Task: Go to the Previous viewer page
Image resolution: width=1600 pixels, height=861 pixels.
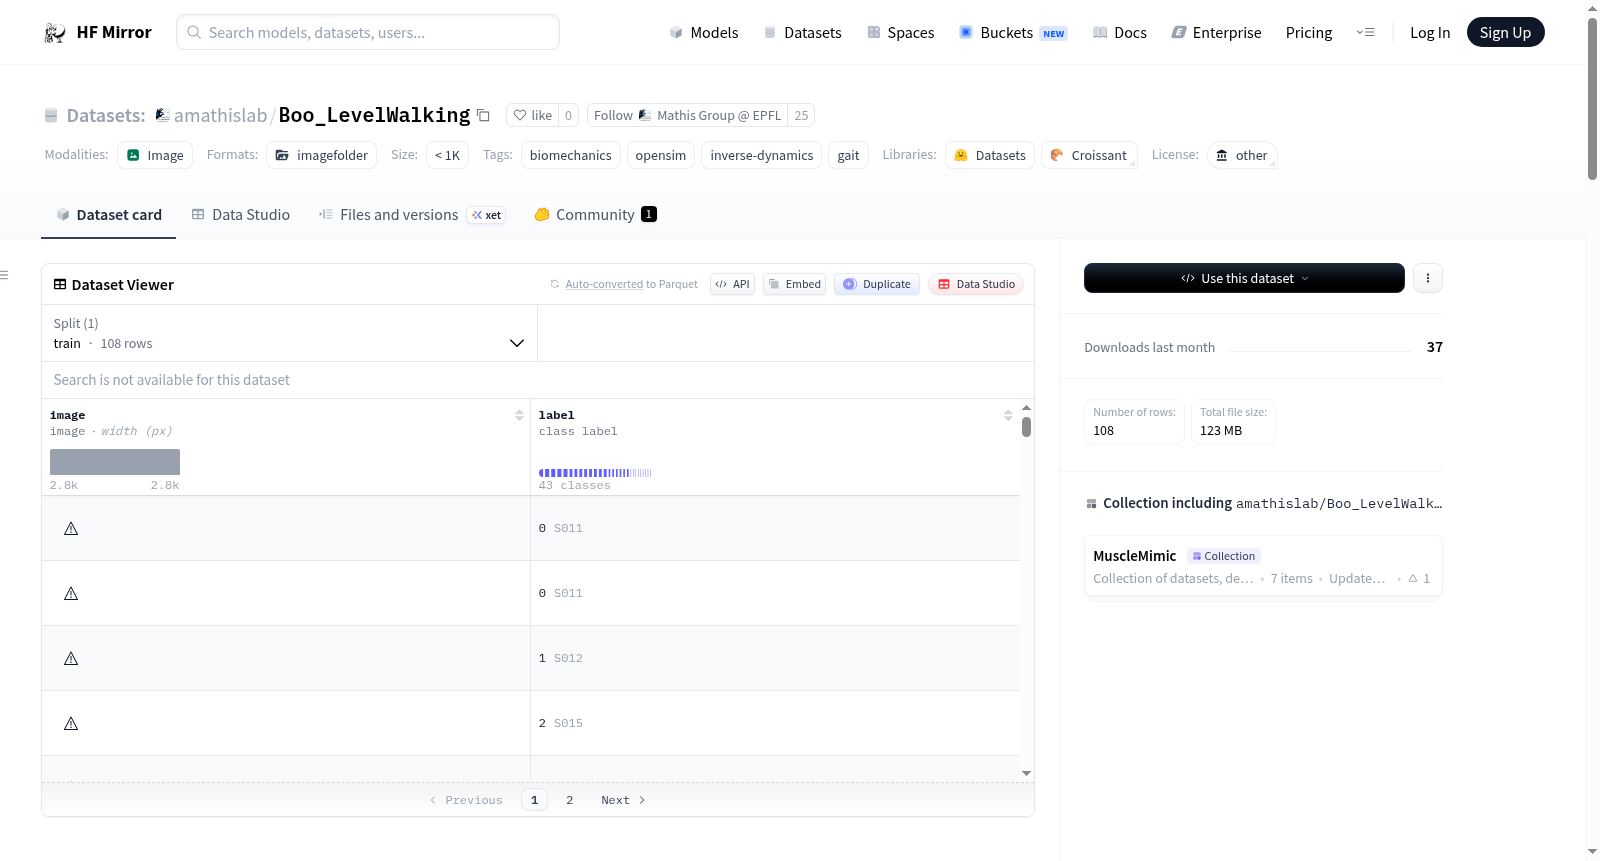Action: coord(466,800)
